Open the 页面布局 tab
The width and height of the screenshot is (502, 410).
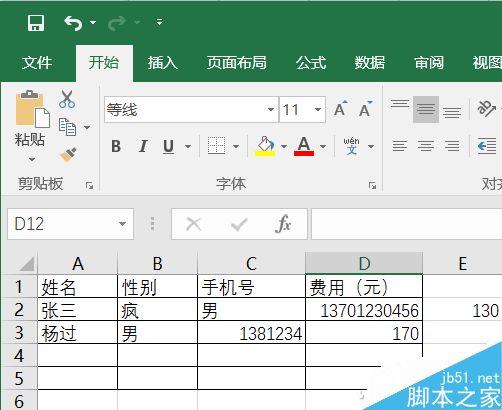[236, 63]
